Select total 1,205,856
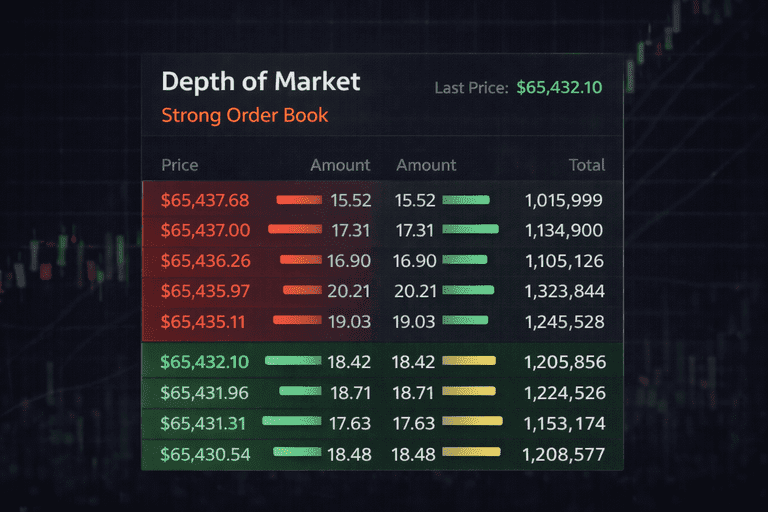This screenshot has width=768, height=512. pyautogui.click(x=565, y=362)
